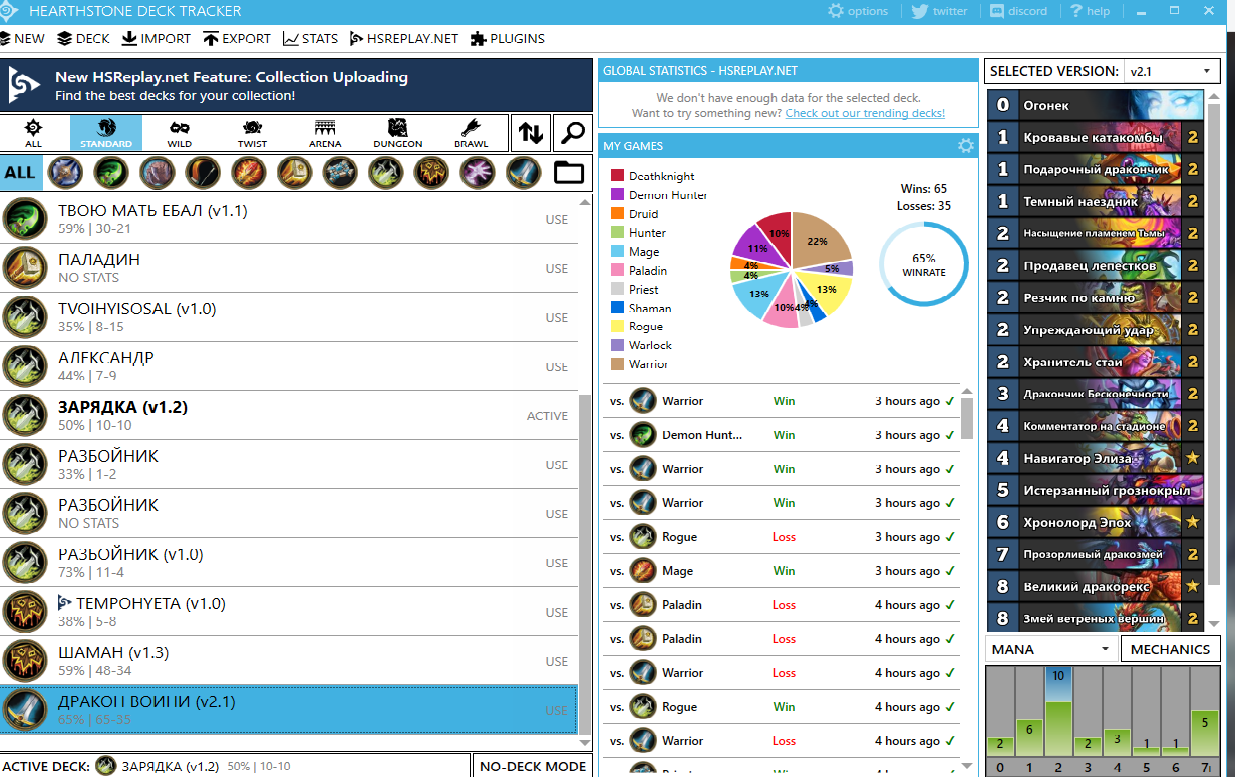Open the deck search magnifier
This screenshot has height=777, width=1235.
[572, 132]
